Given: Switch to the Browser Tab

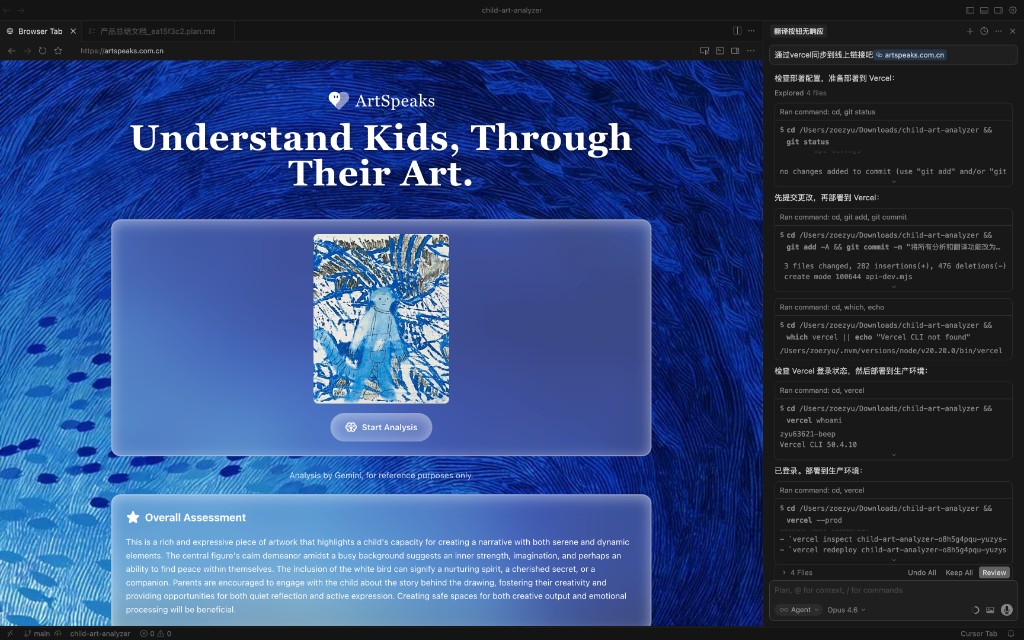Looking at the screenshot, I should coord(38,30).
